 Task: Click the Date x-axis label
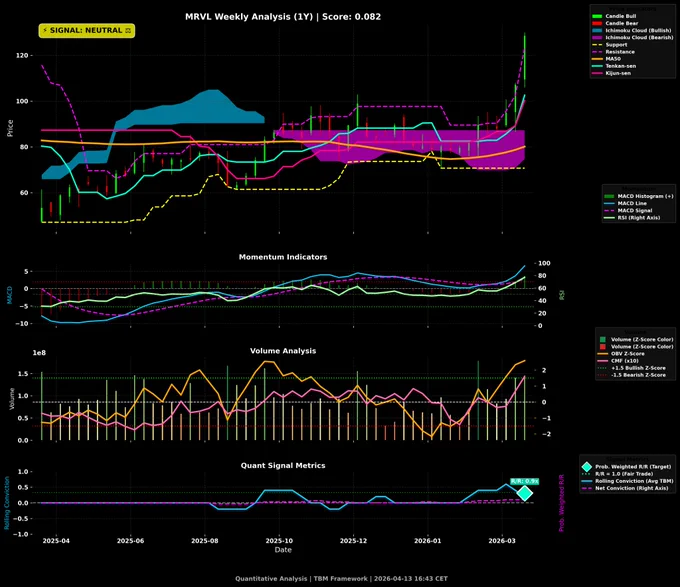point(283,550)
